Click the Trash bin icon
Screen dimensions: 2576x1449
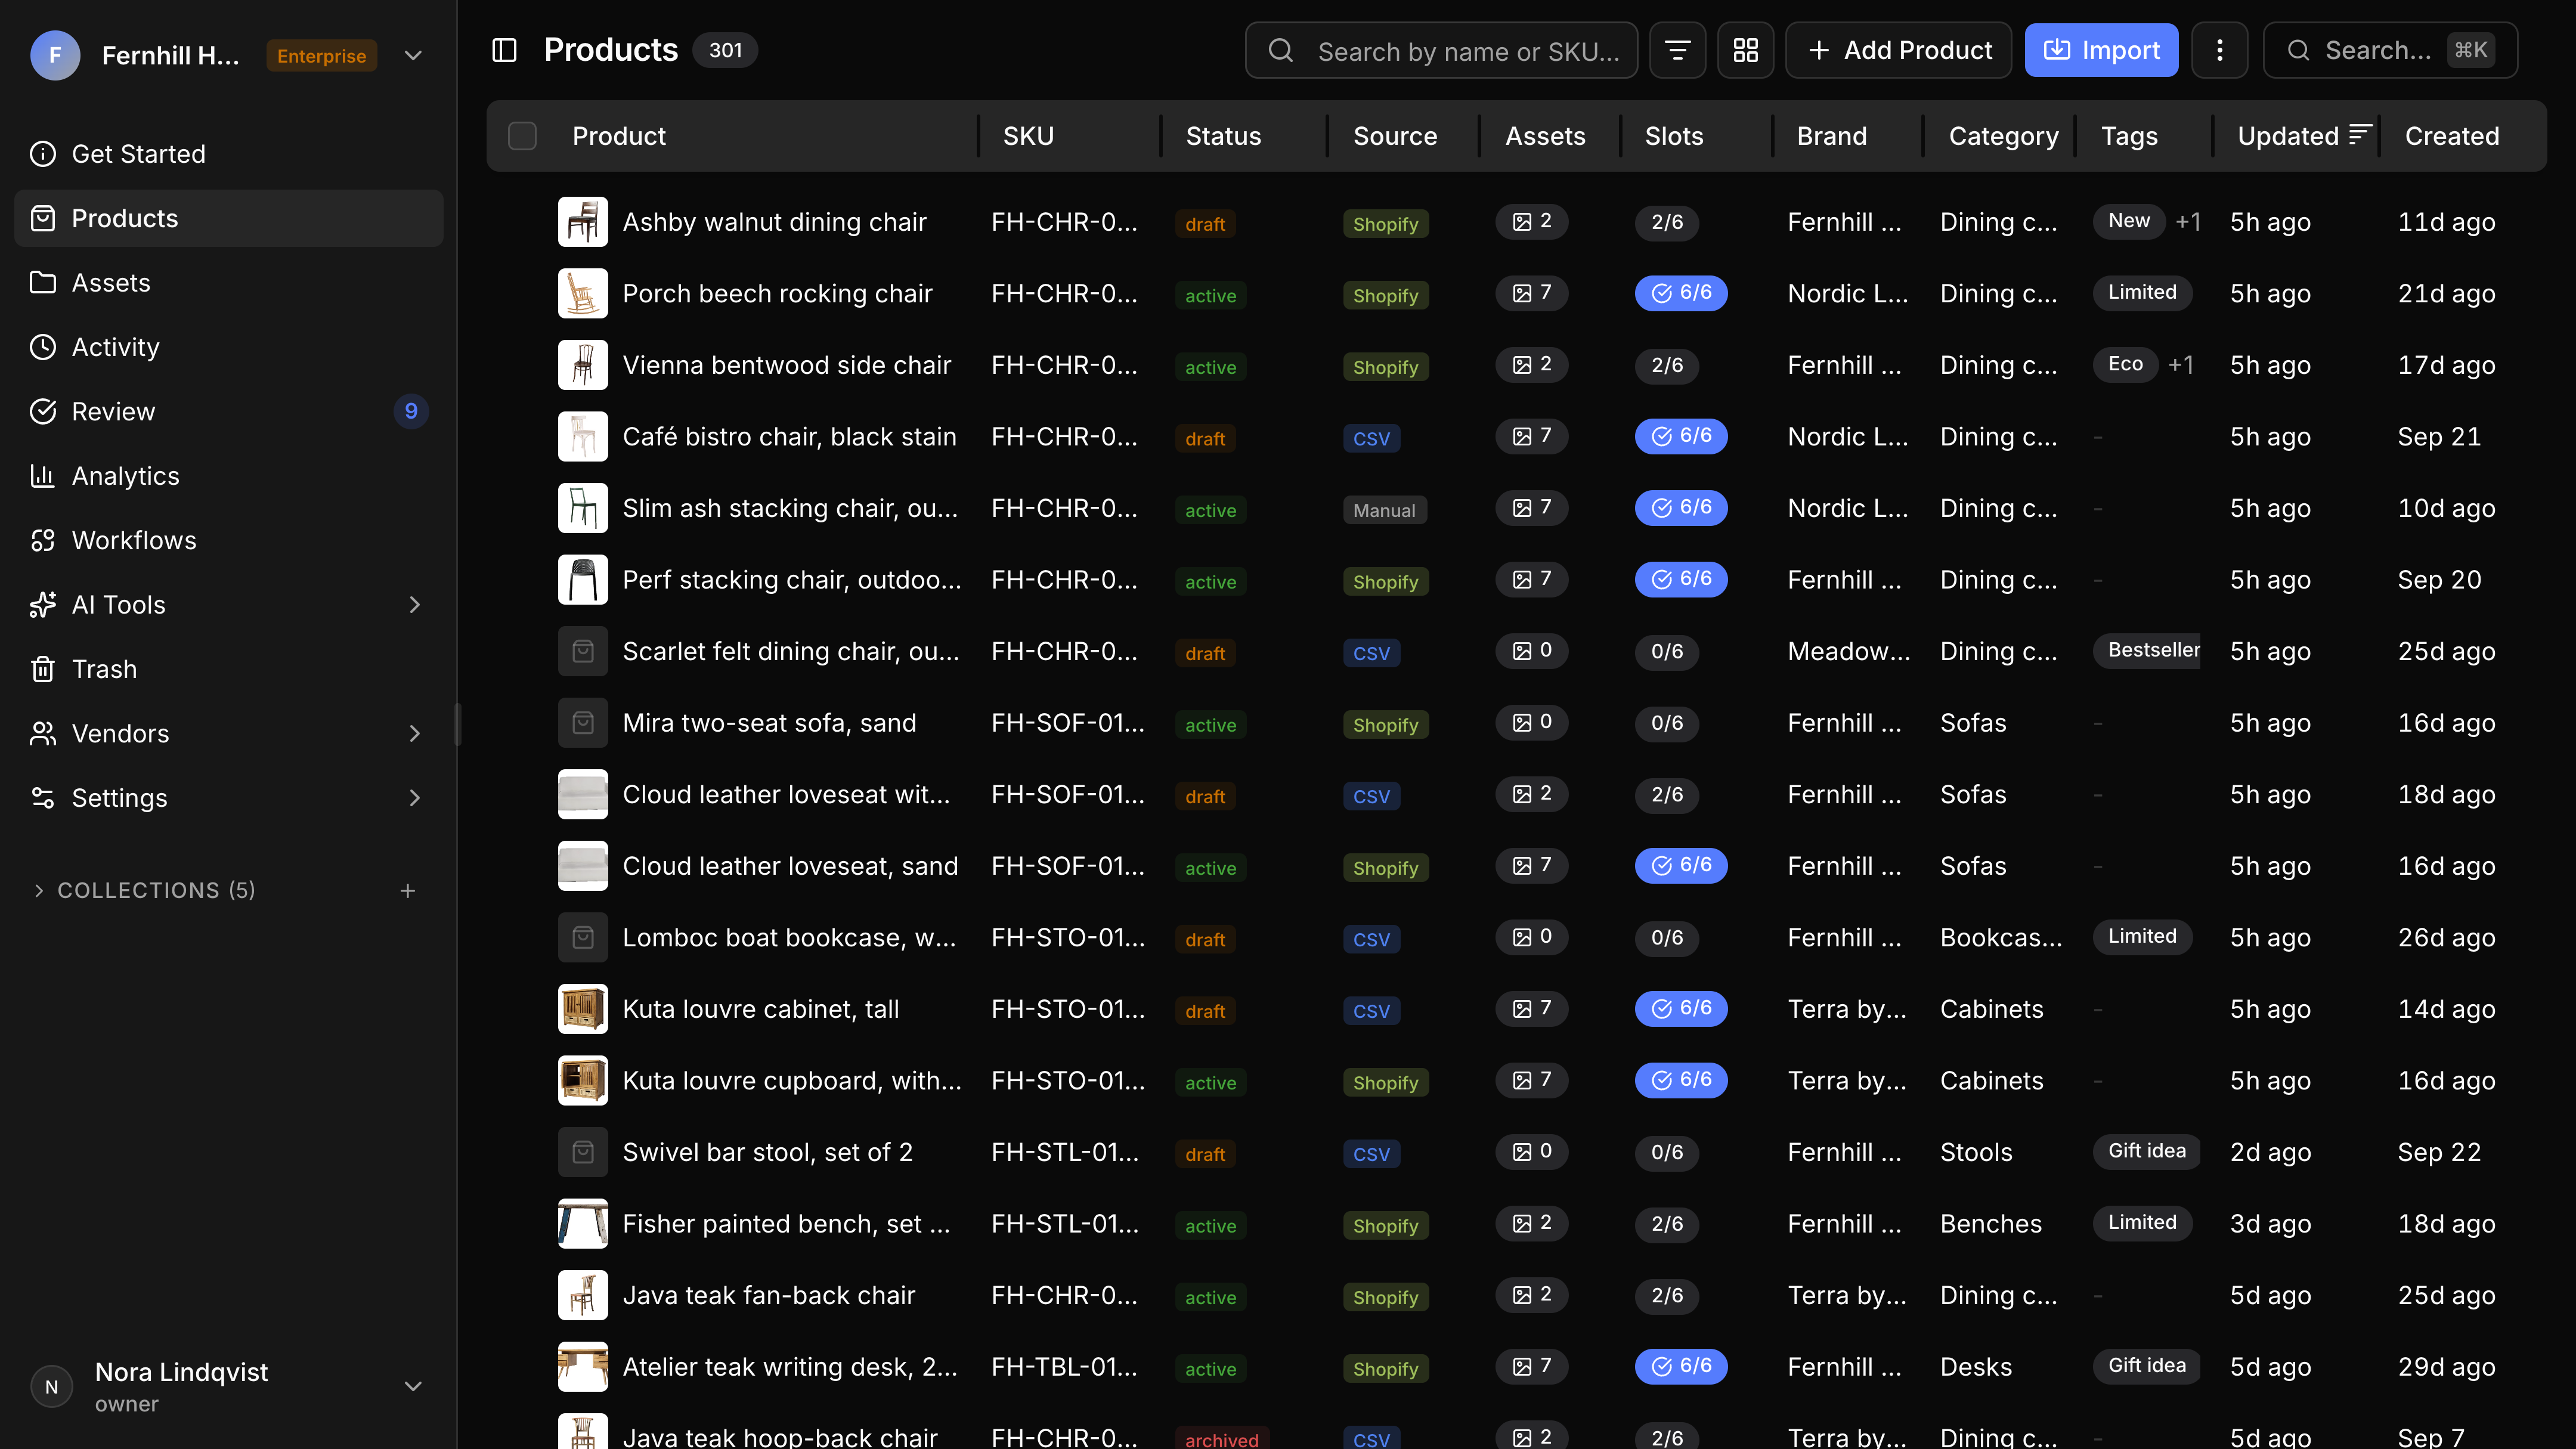tap(43, 669)
